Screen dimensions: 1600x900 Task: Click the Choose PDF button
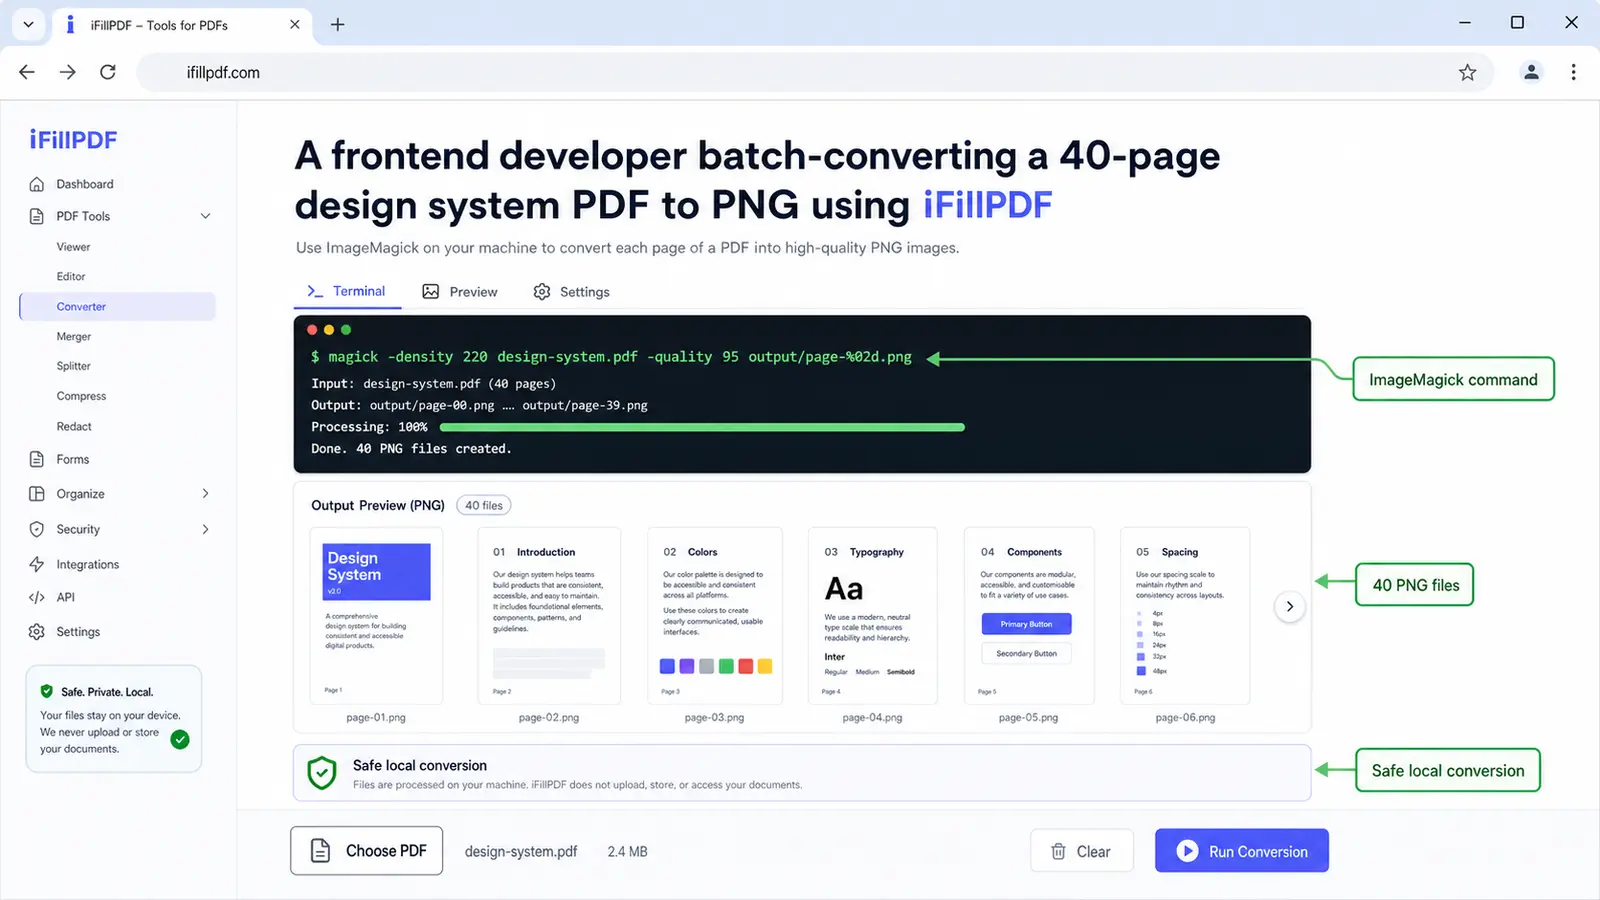coord(367,851)
